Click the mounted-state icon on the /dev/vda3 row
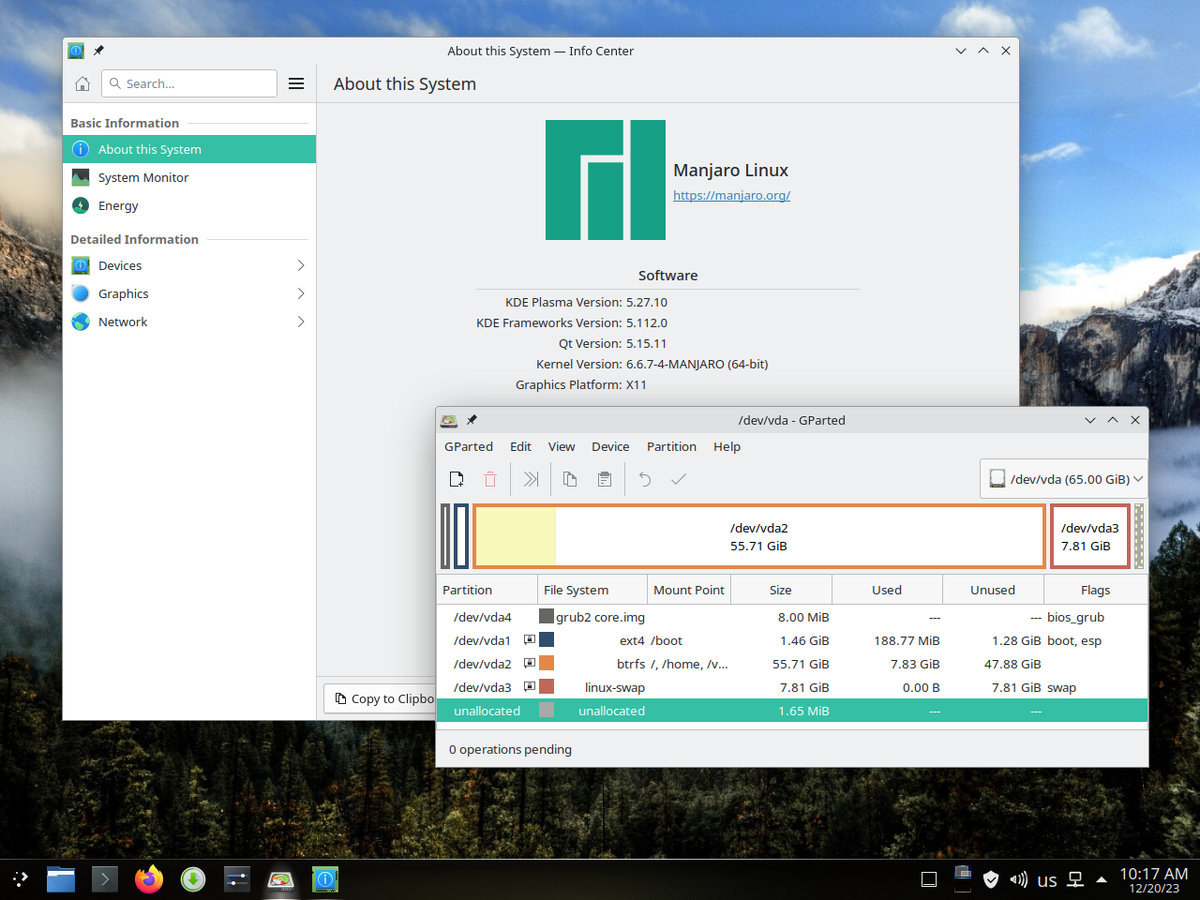The height and width of the screenshot is (900, 1200). (x=530, y=687)
